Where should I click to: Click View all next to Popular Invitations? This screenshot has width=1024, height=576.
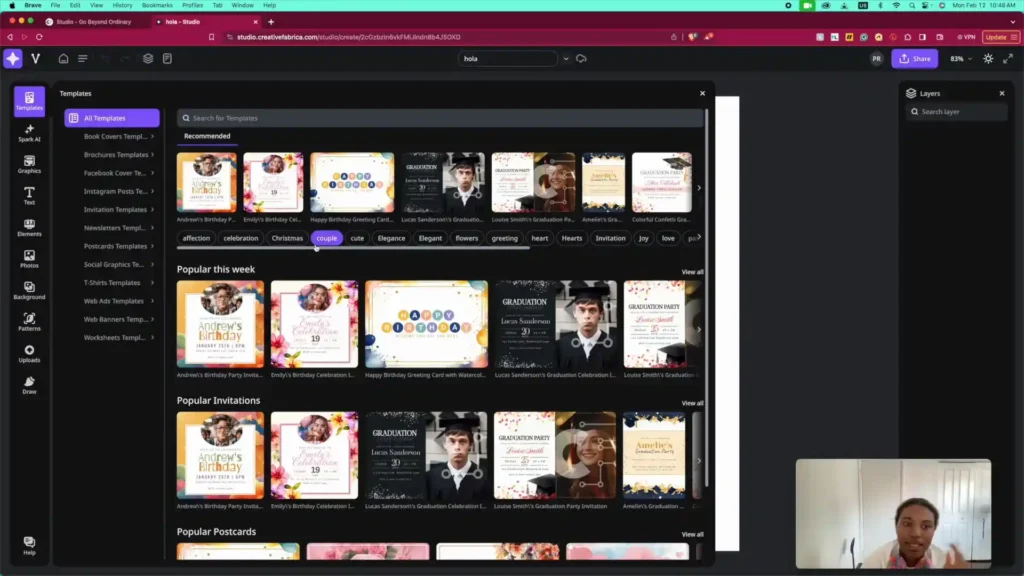tap(692, 403)
